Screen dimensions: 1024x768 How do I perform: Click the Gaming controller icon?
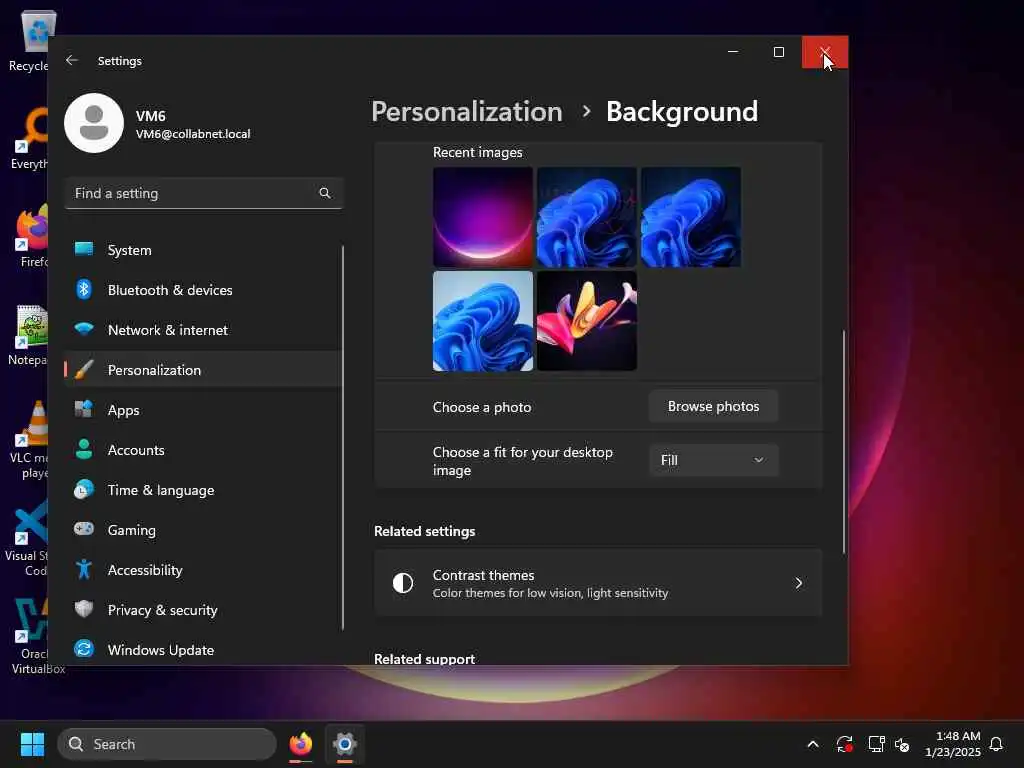coord(84,529)
